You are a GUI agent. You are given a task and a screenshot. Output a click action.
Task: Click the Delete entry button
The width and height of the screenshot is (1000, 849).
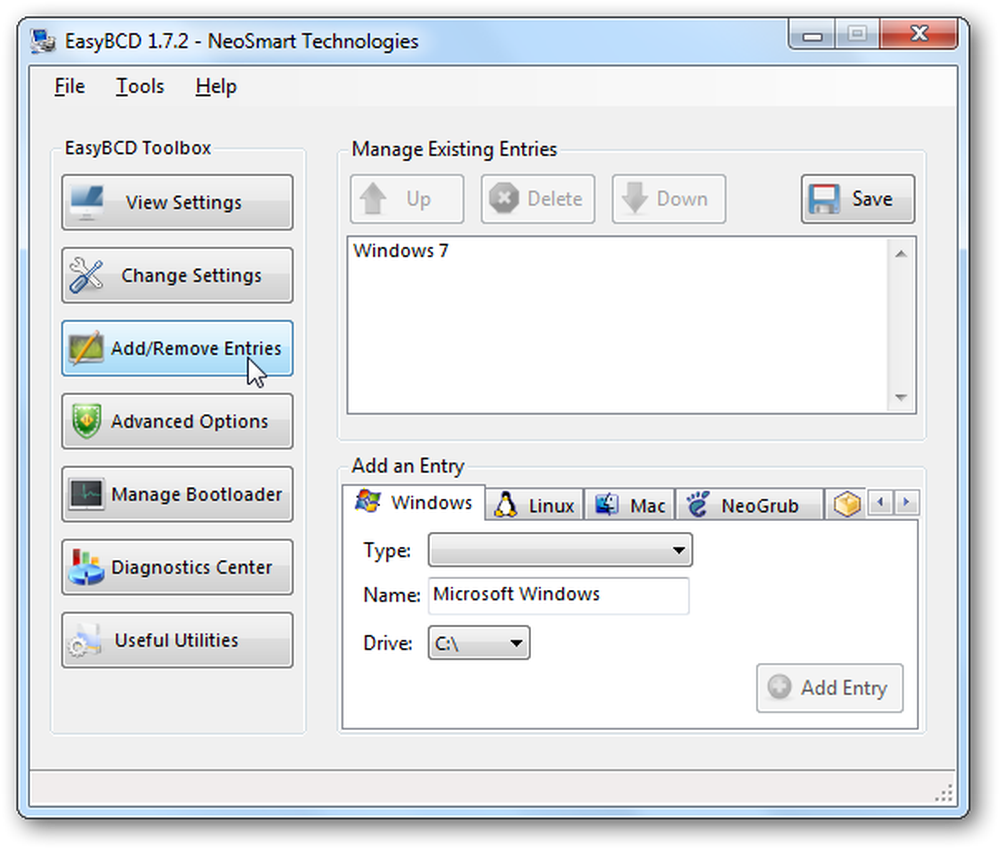coord(538,199)
